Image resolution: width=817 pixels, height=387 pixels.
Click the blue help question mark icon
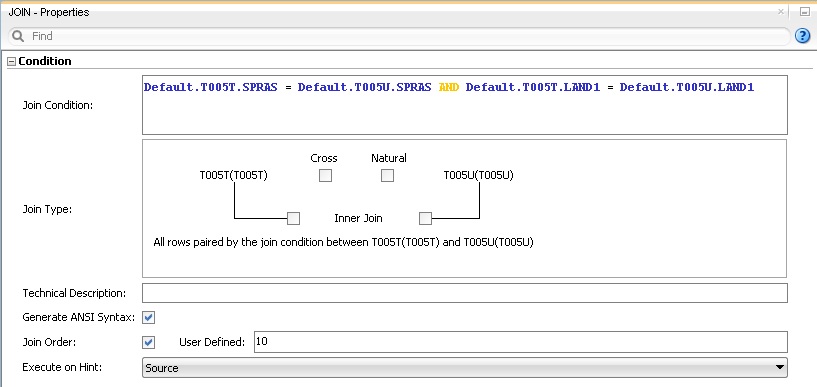[x=802, y=36]
